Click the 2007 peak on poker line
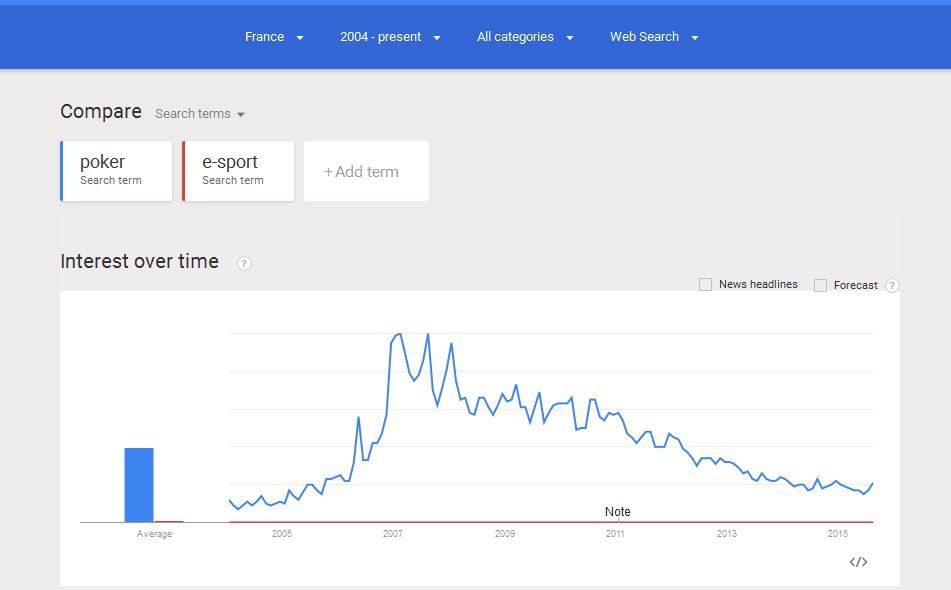This screenshot has width=951, height=590. point(399,334)
